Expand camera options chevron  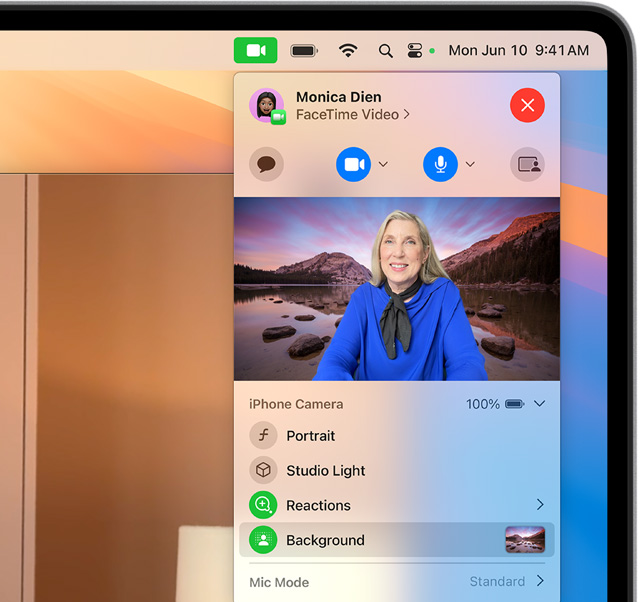(x=383, y=164)
